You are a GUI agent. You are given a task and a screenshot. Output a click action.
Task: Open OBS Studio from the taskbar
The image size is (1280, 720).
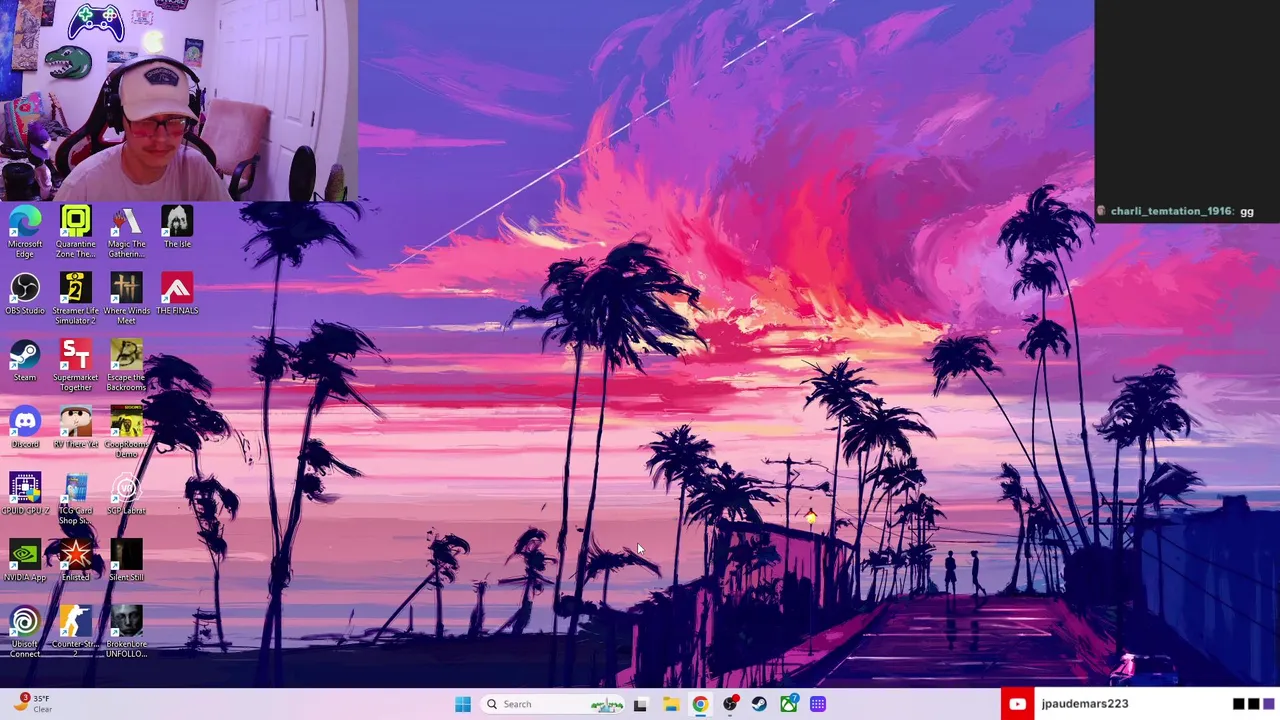pyautogui.click(x=730, y=704)
